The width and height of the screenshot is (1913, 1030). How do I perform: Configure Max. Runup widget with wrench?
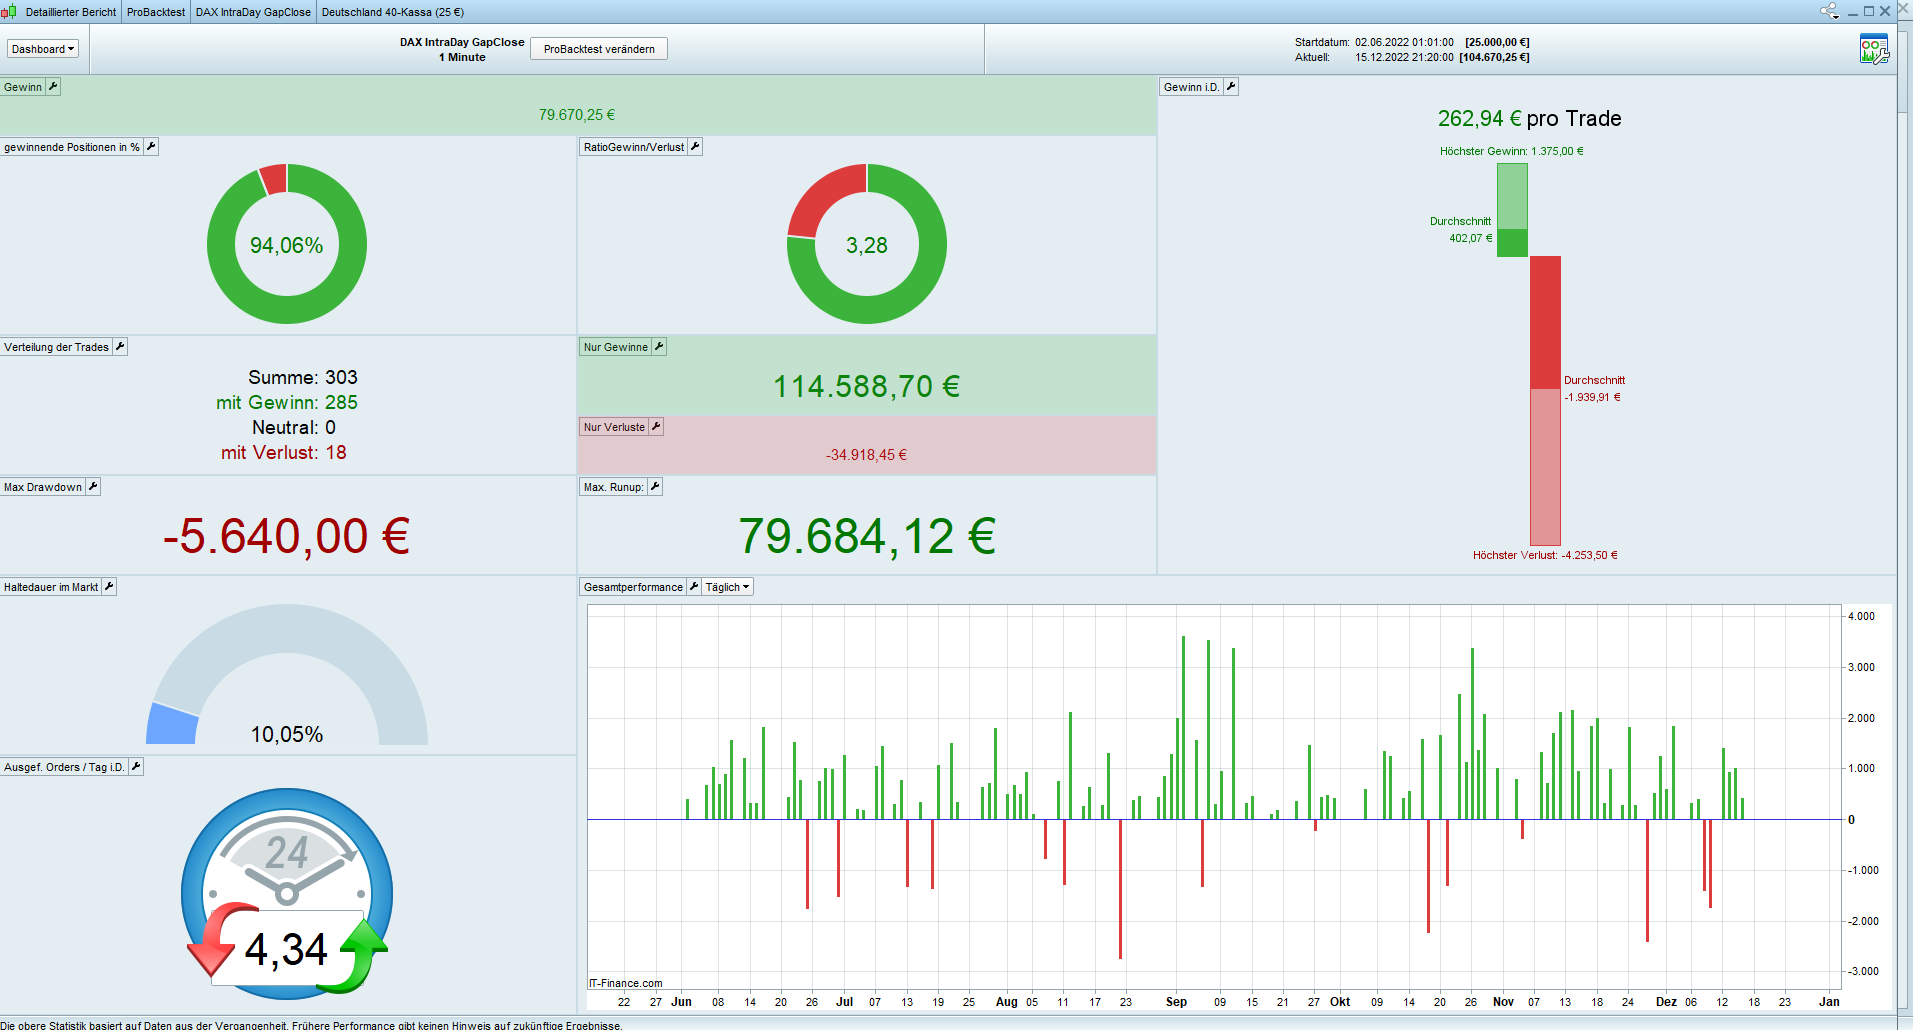click(655, 487)
